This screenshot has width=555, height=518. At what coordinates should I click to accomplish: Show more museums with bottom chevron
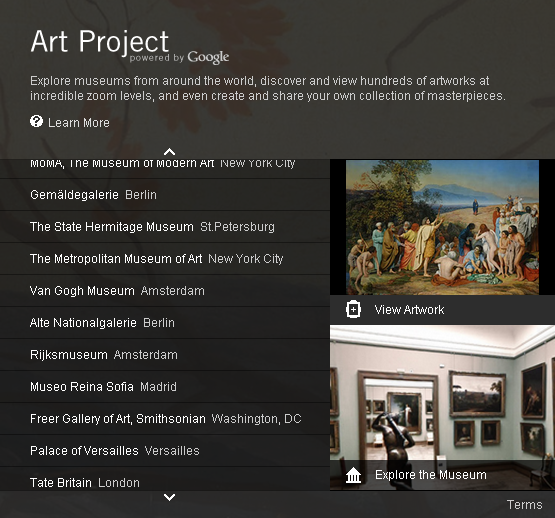click(170, 497)
